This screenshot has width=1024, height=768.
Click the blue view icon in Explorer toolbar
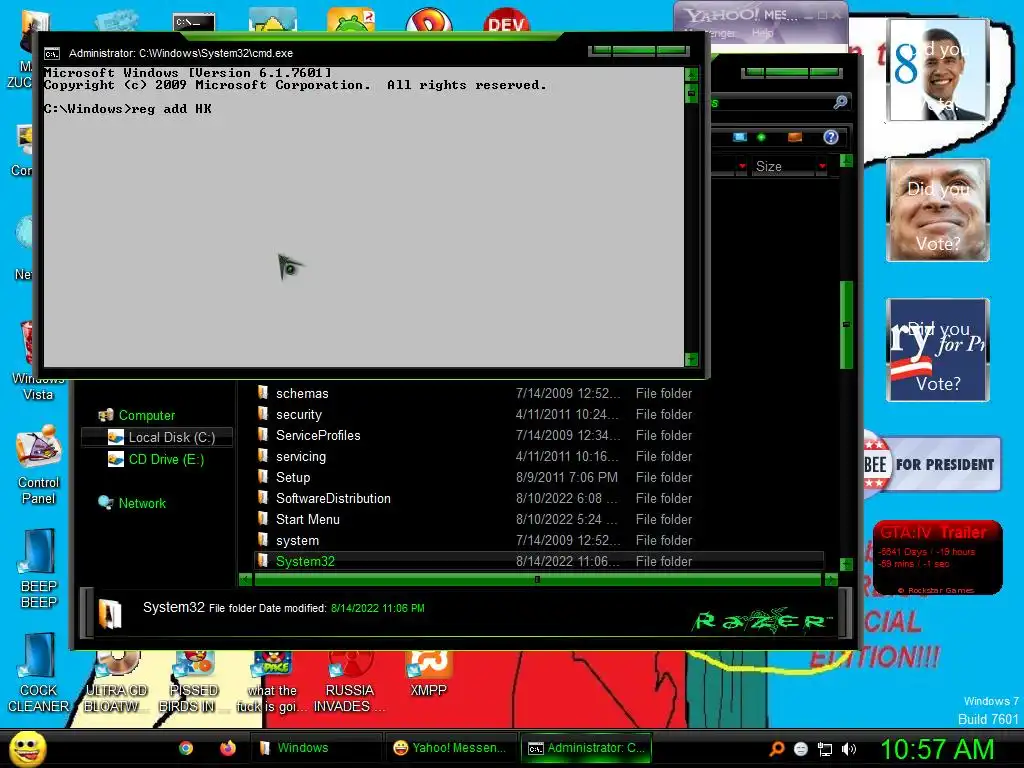pos(739,137)
